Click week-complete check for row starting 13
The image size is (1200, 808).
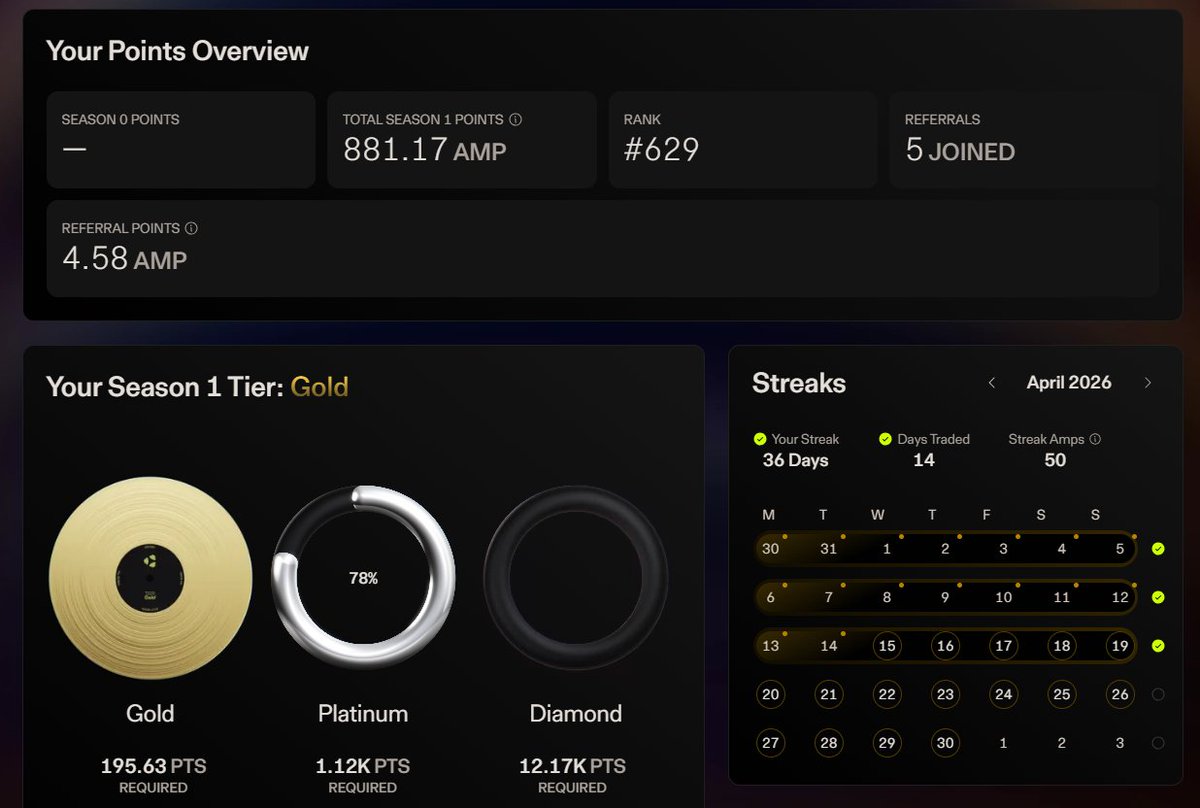click(1158, 646)
